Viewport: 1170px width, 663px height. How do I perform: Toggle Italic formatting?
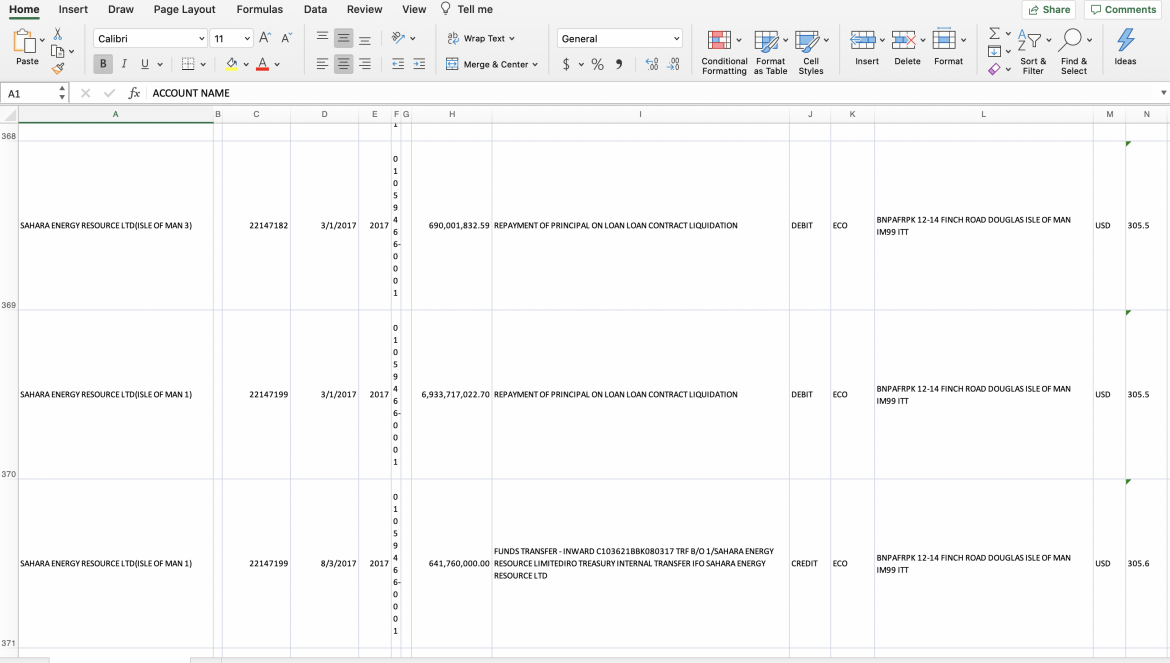coord(124,64)
